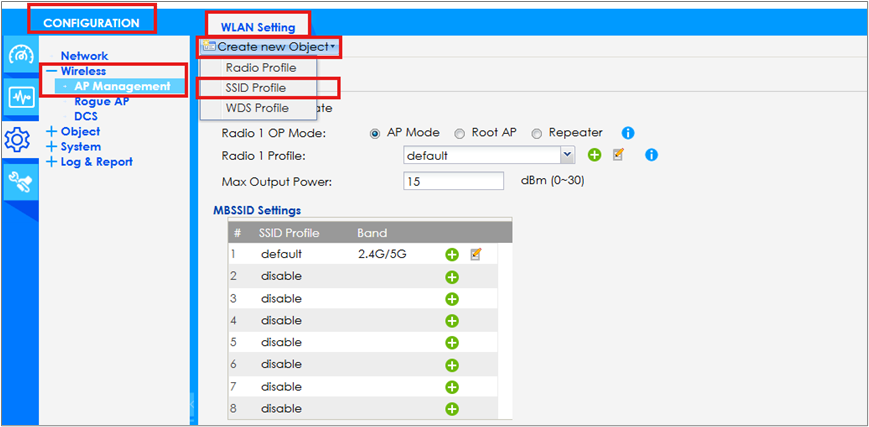Choose WDS Profile from the menu
Screen dimensions: 869x427
pos(257,108)
